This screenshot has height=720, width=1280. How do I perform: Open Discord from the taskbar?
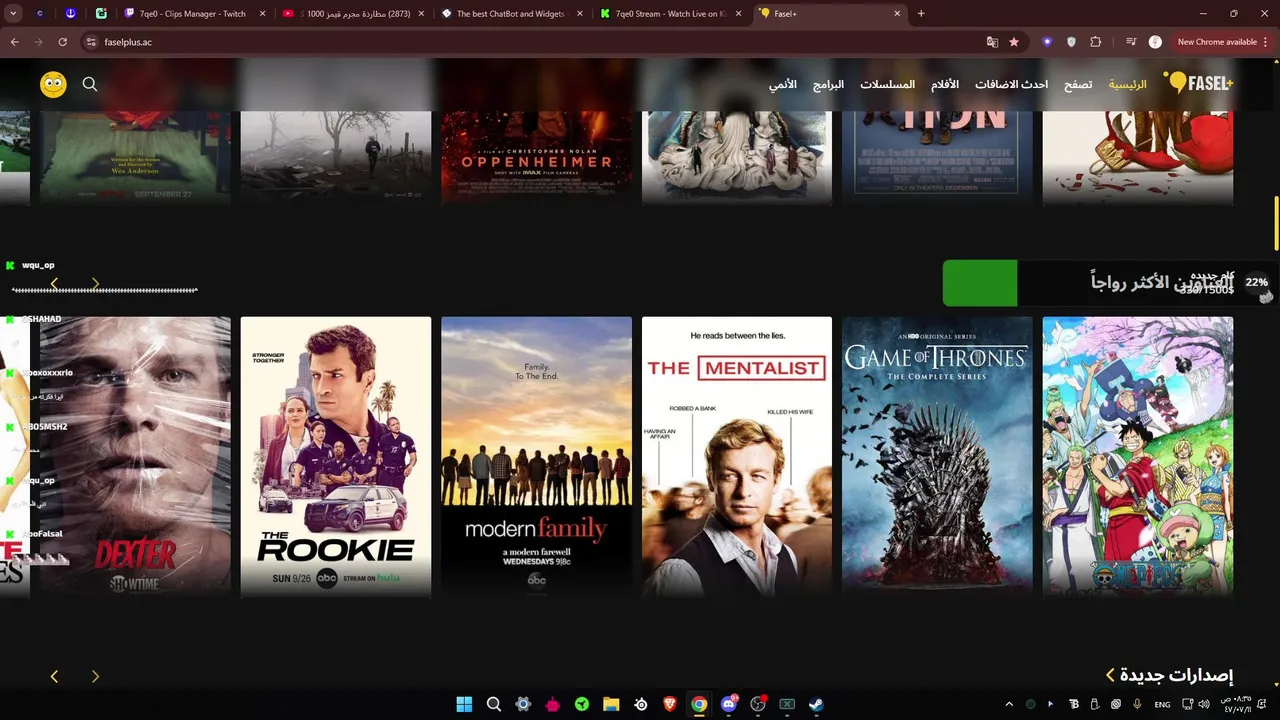(729, 704)
